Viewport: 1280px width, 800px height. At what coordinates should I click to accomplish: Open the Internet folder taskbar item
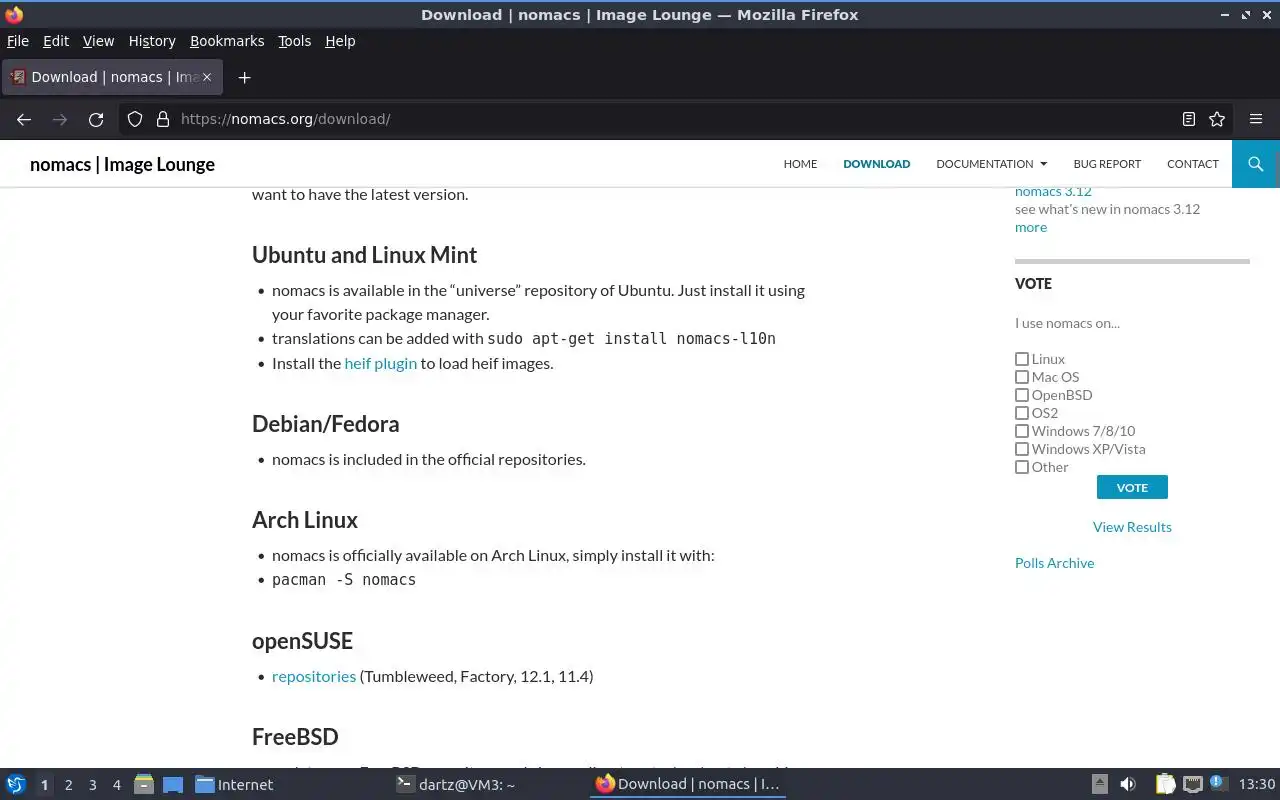point(234,784)
